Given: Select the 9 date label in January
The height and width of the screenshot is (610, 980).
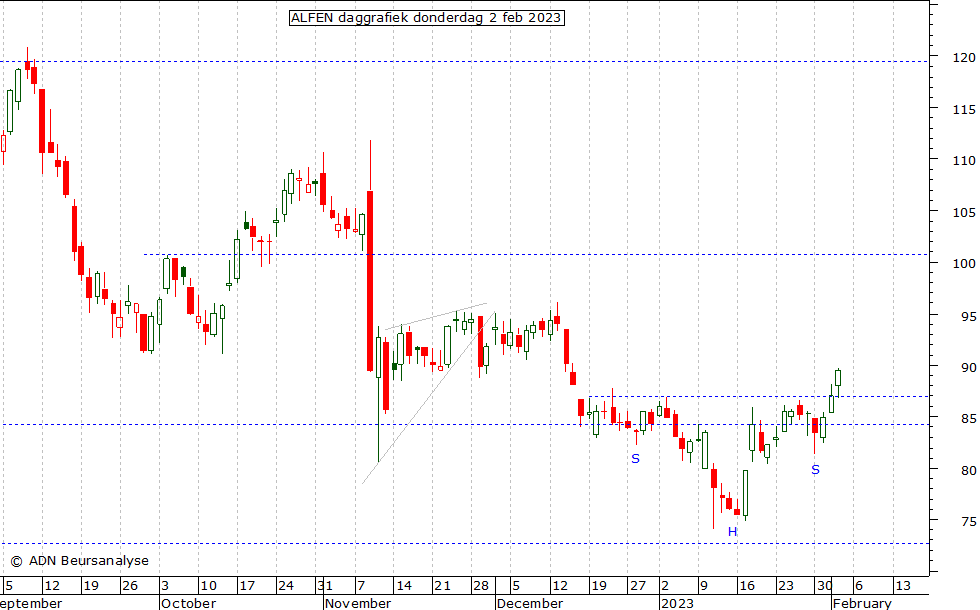Looking at the screenshot, I should click(704, 586).
